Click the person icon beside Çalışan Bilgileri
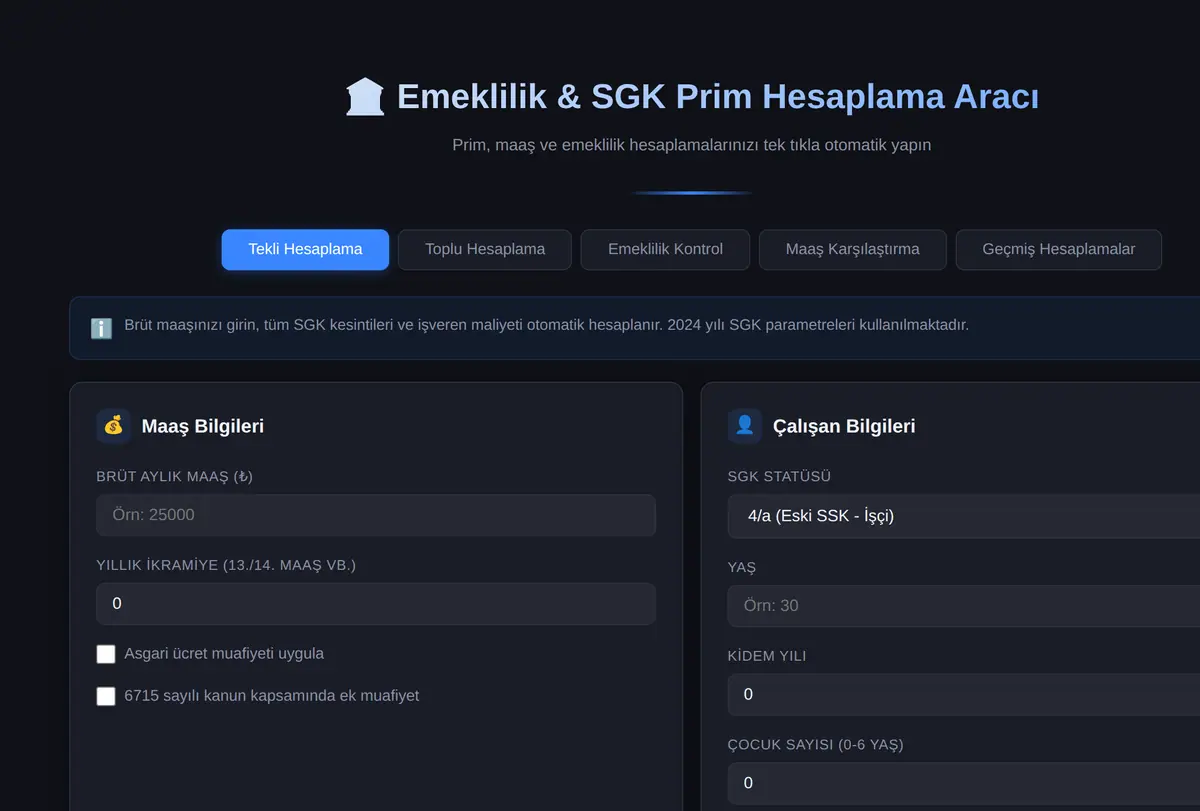The width and height of the screenshot is (1200, 811). pos(745,426)
